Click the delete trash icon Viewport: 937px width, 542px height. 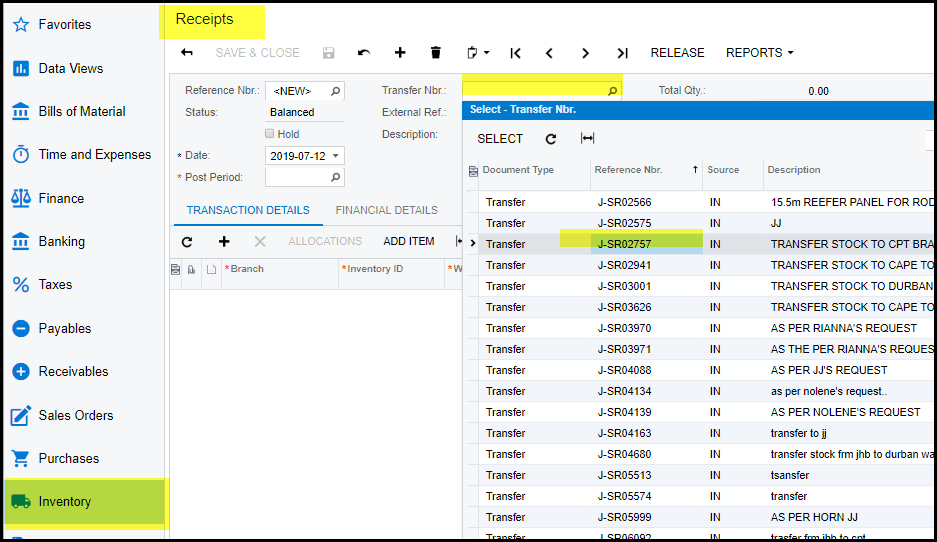(436, 53)
